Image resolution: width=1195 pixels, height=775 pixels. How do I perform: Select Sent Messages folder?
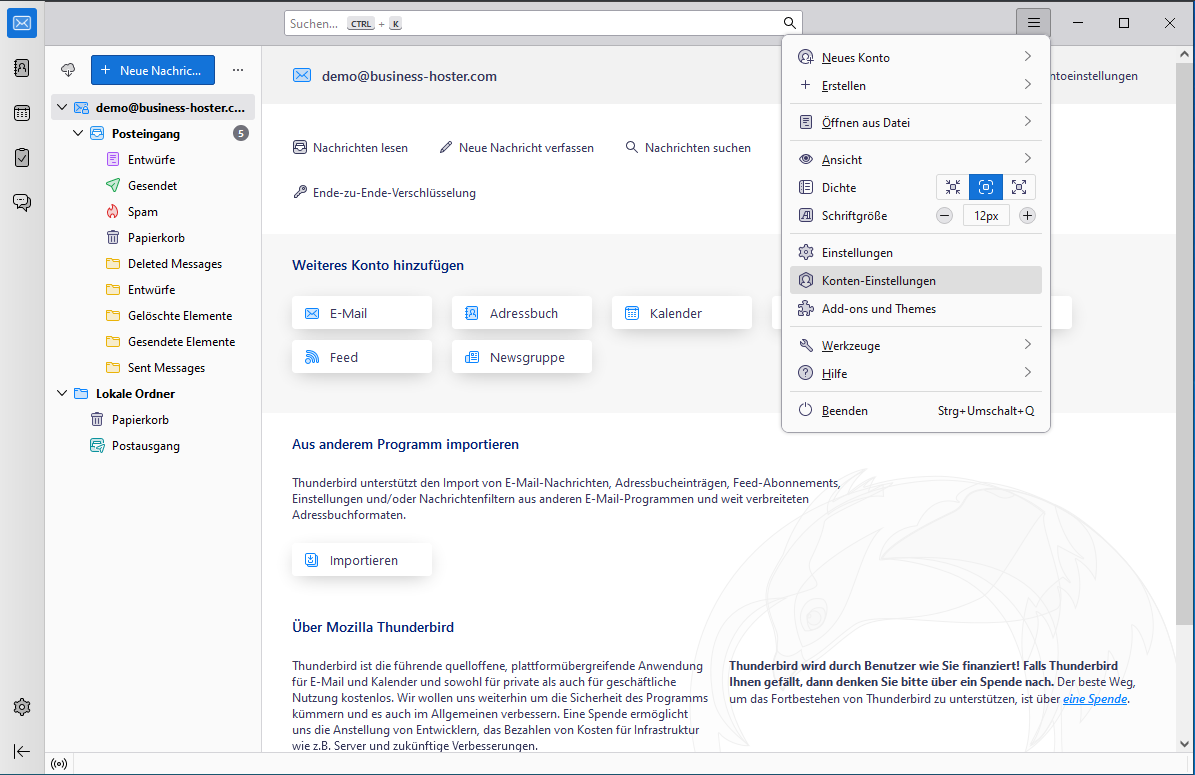[153, 367]
